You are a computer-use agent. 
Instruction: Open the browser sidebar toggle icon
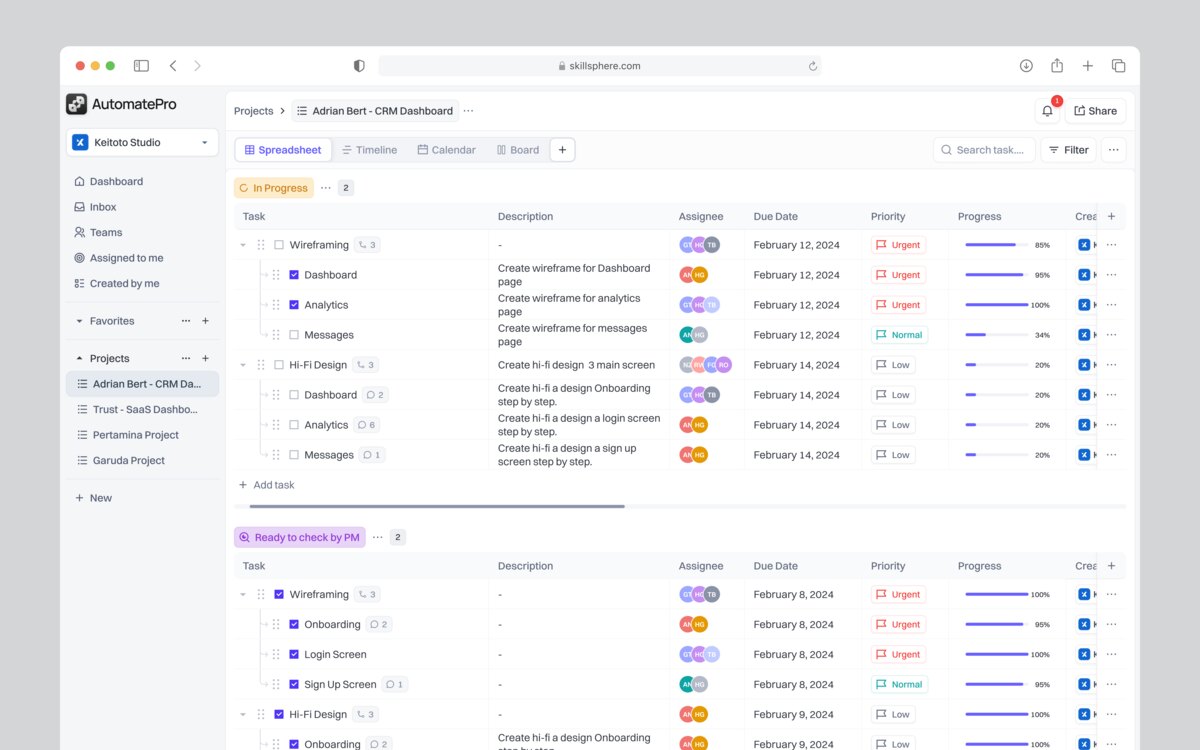pos(141,66)
